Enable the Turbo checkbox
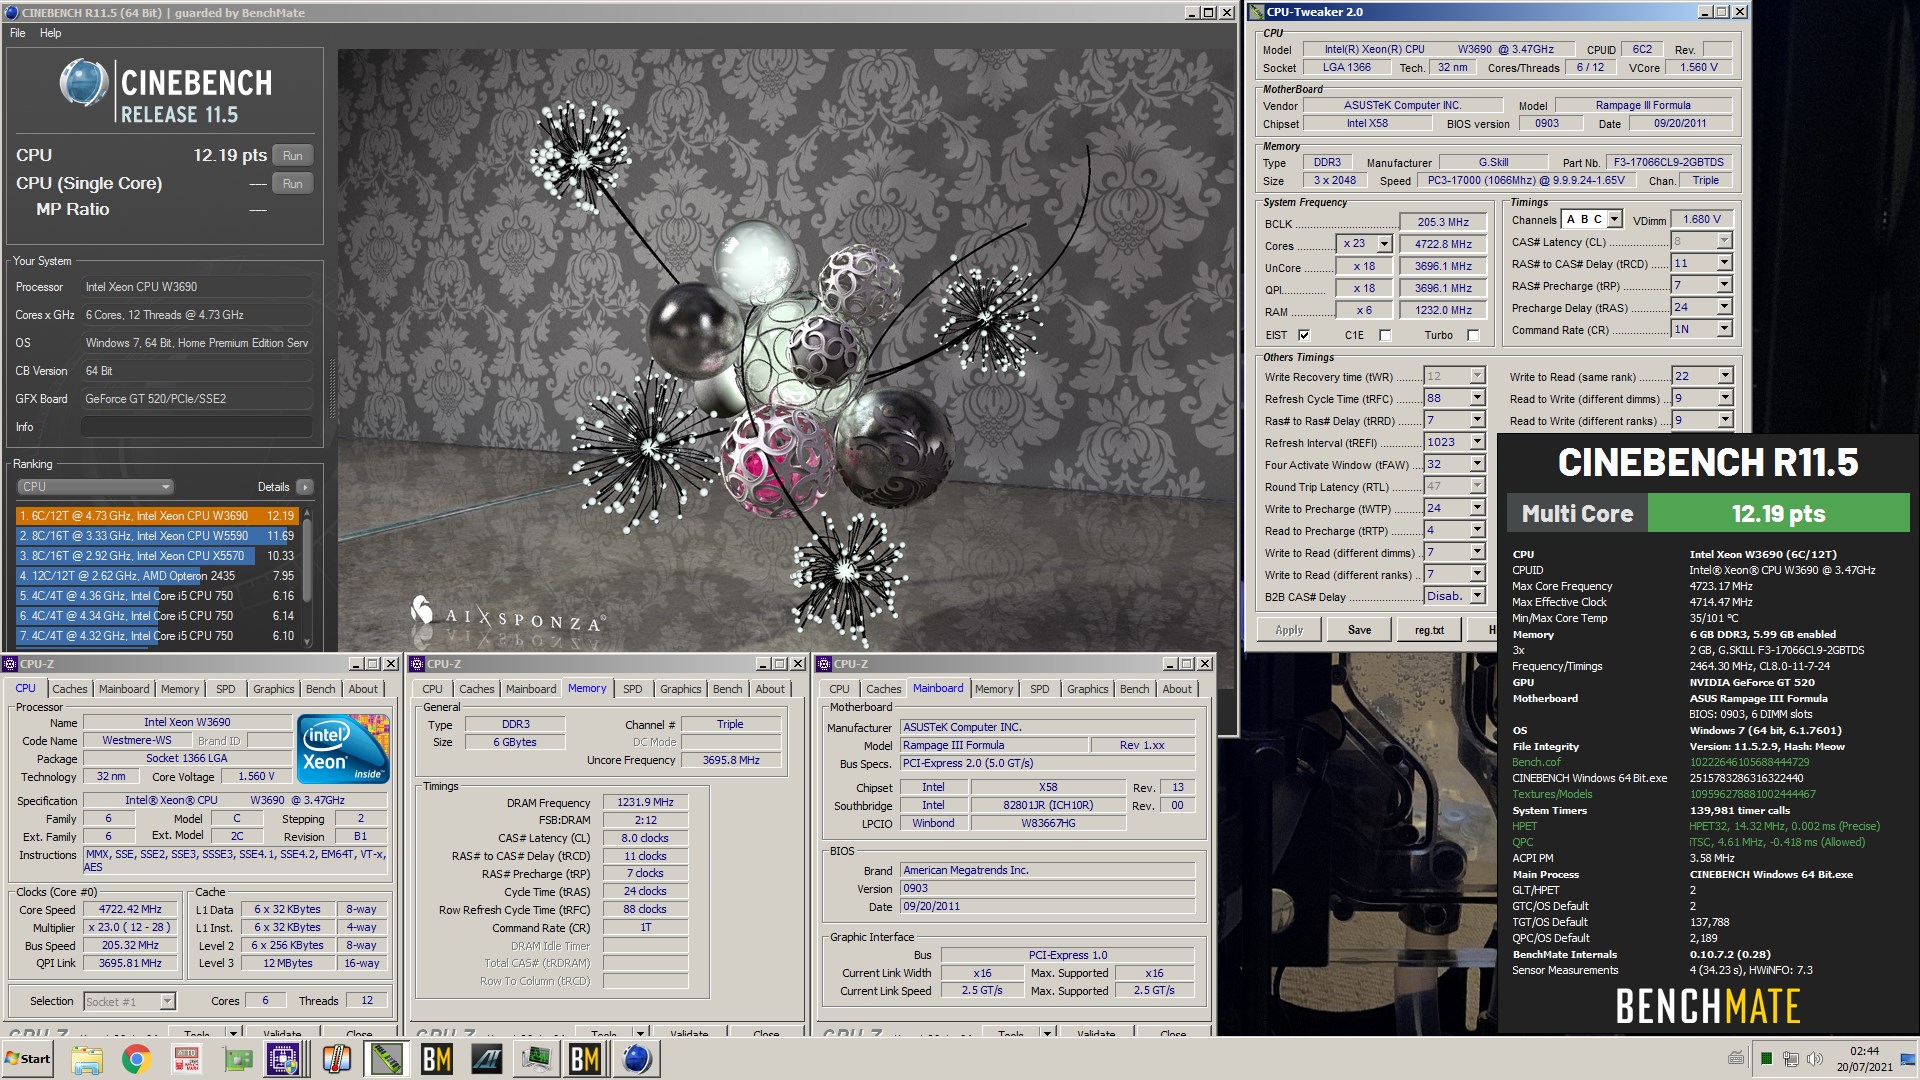1920x1080 pixels. 1473,335
